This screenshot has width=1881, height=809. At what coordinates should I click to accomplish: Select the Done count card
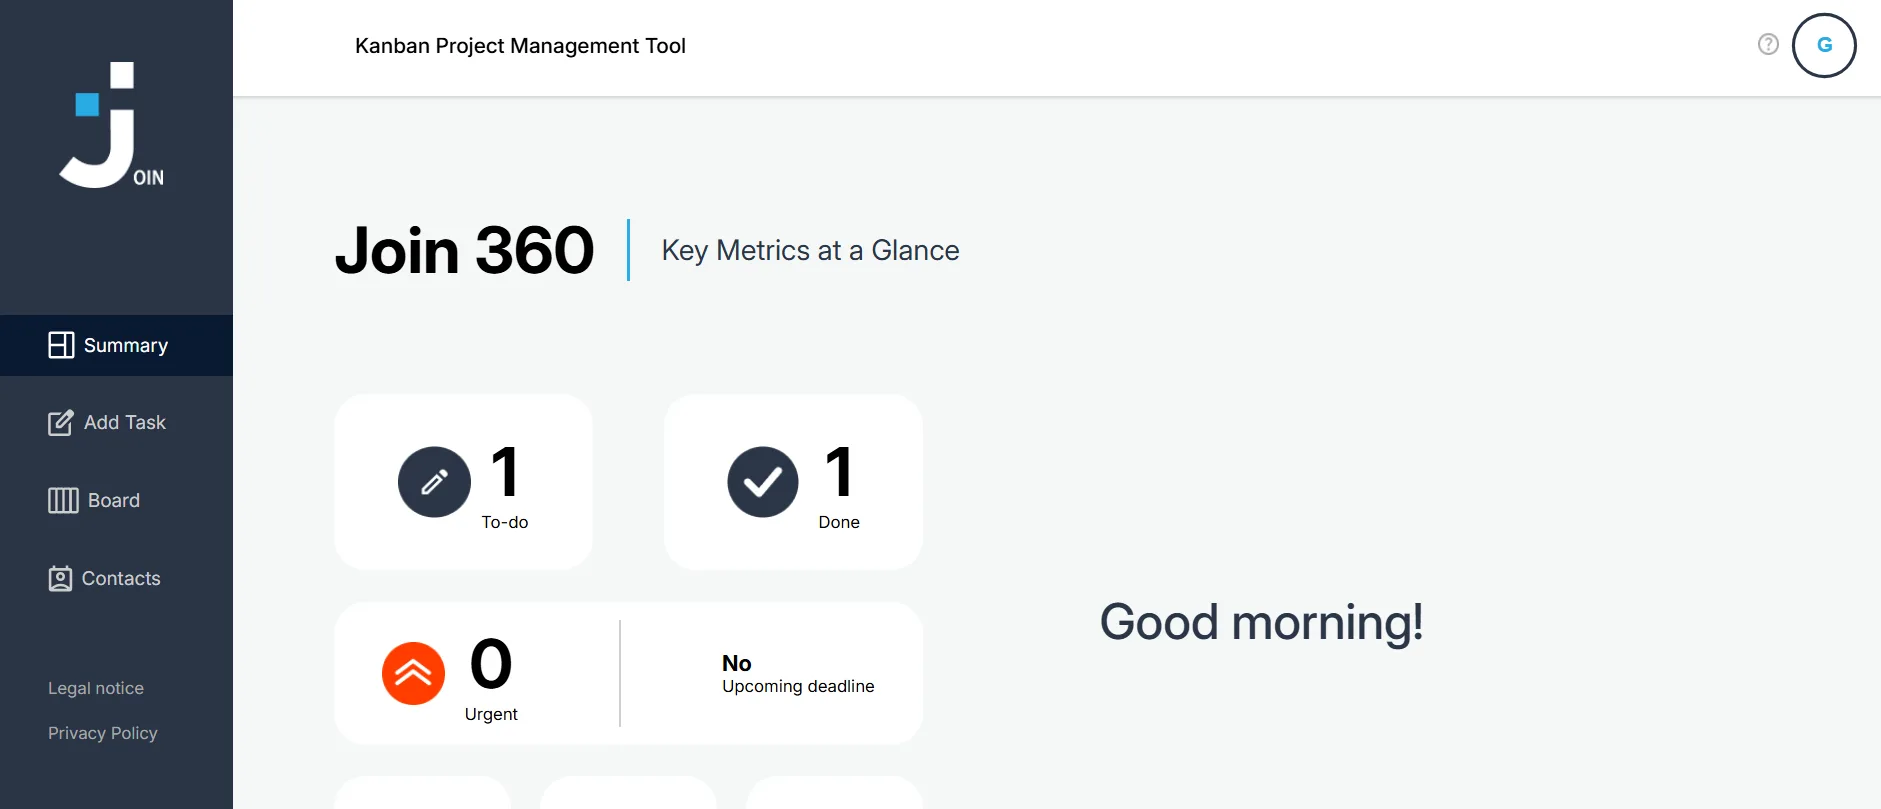tap(793, 482)
